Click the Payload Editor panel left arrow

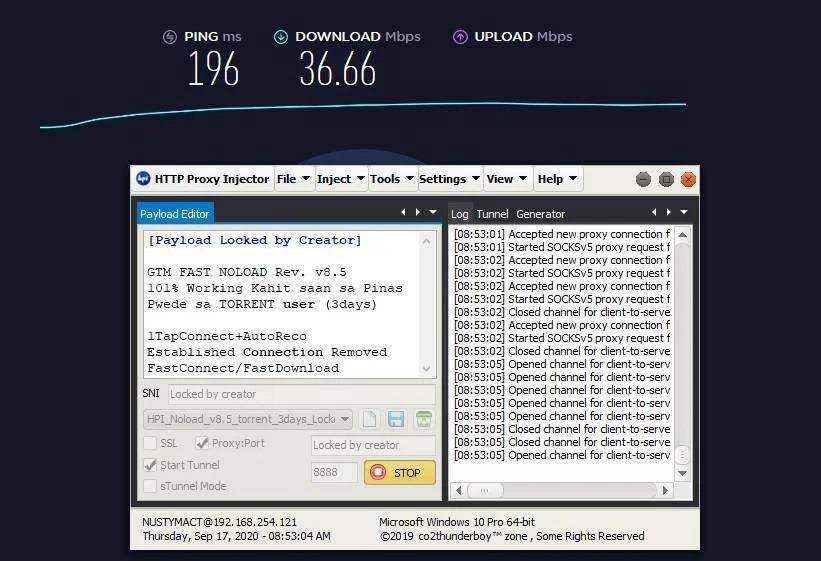(x=403, y=212)
